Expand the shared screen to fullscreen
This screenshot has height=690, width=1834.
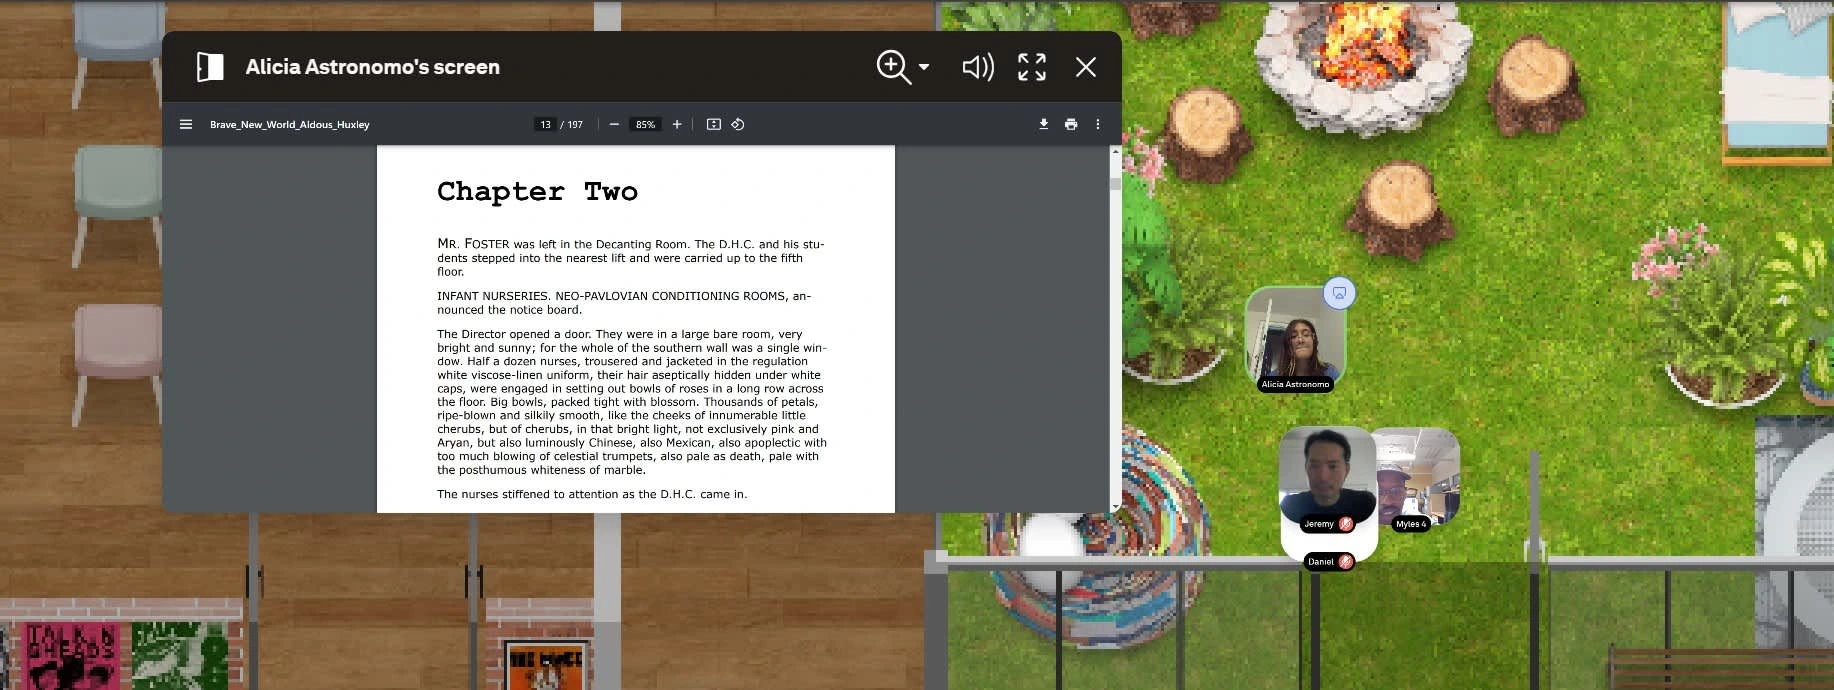(1032, 67)
